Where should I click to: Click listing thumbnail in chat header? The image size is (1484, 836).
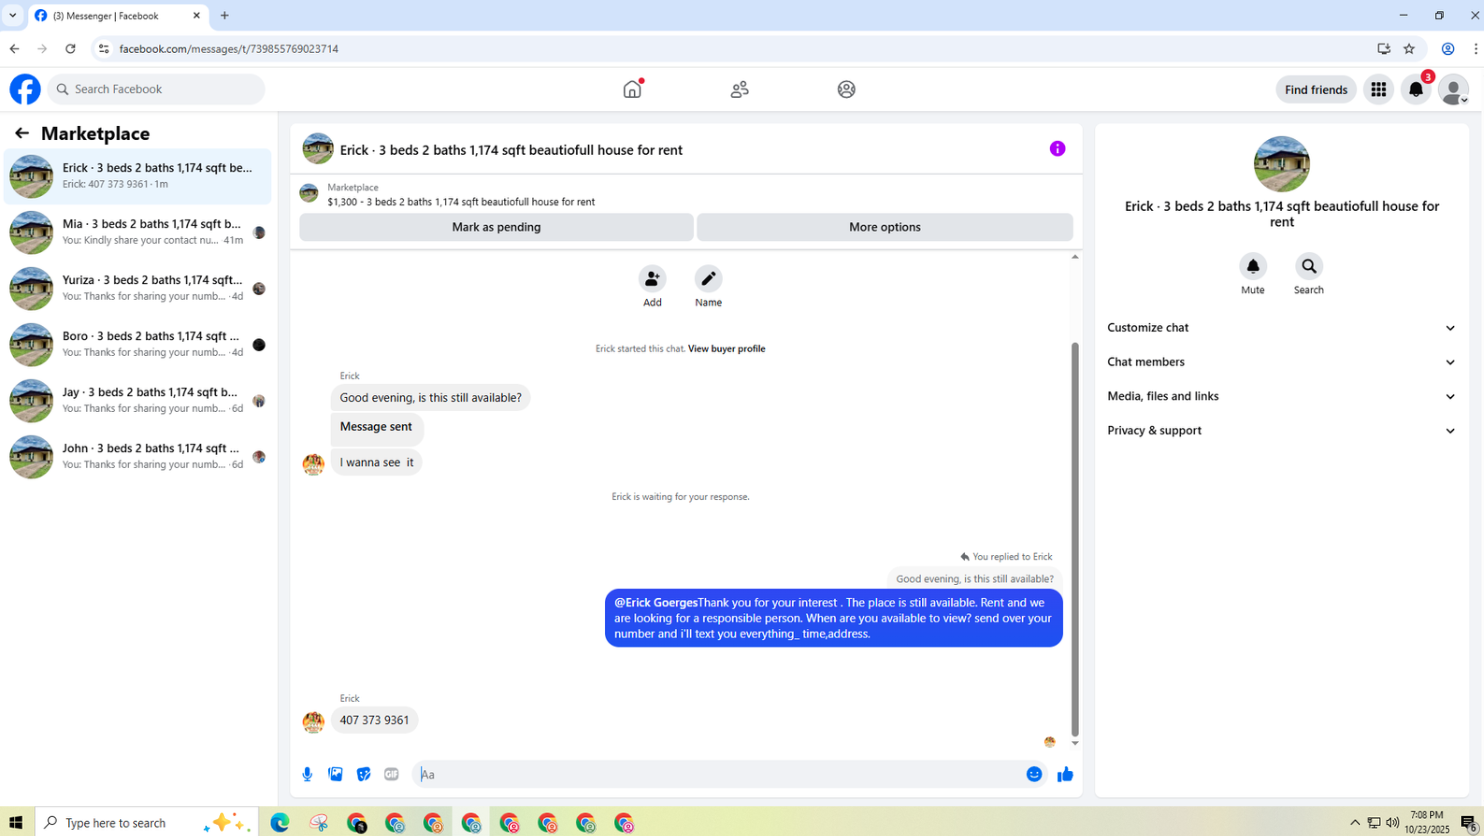coord(318,149)
